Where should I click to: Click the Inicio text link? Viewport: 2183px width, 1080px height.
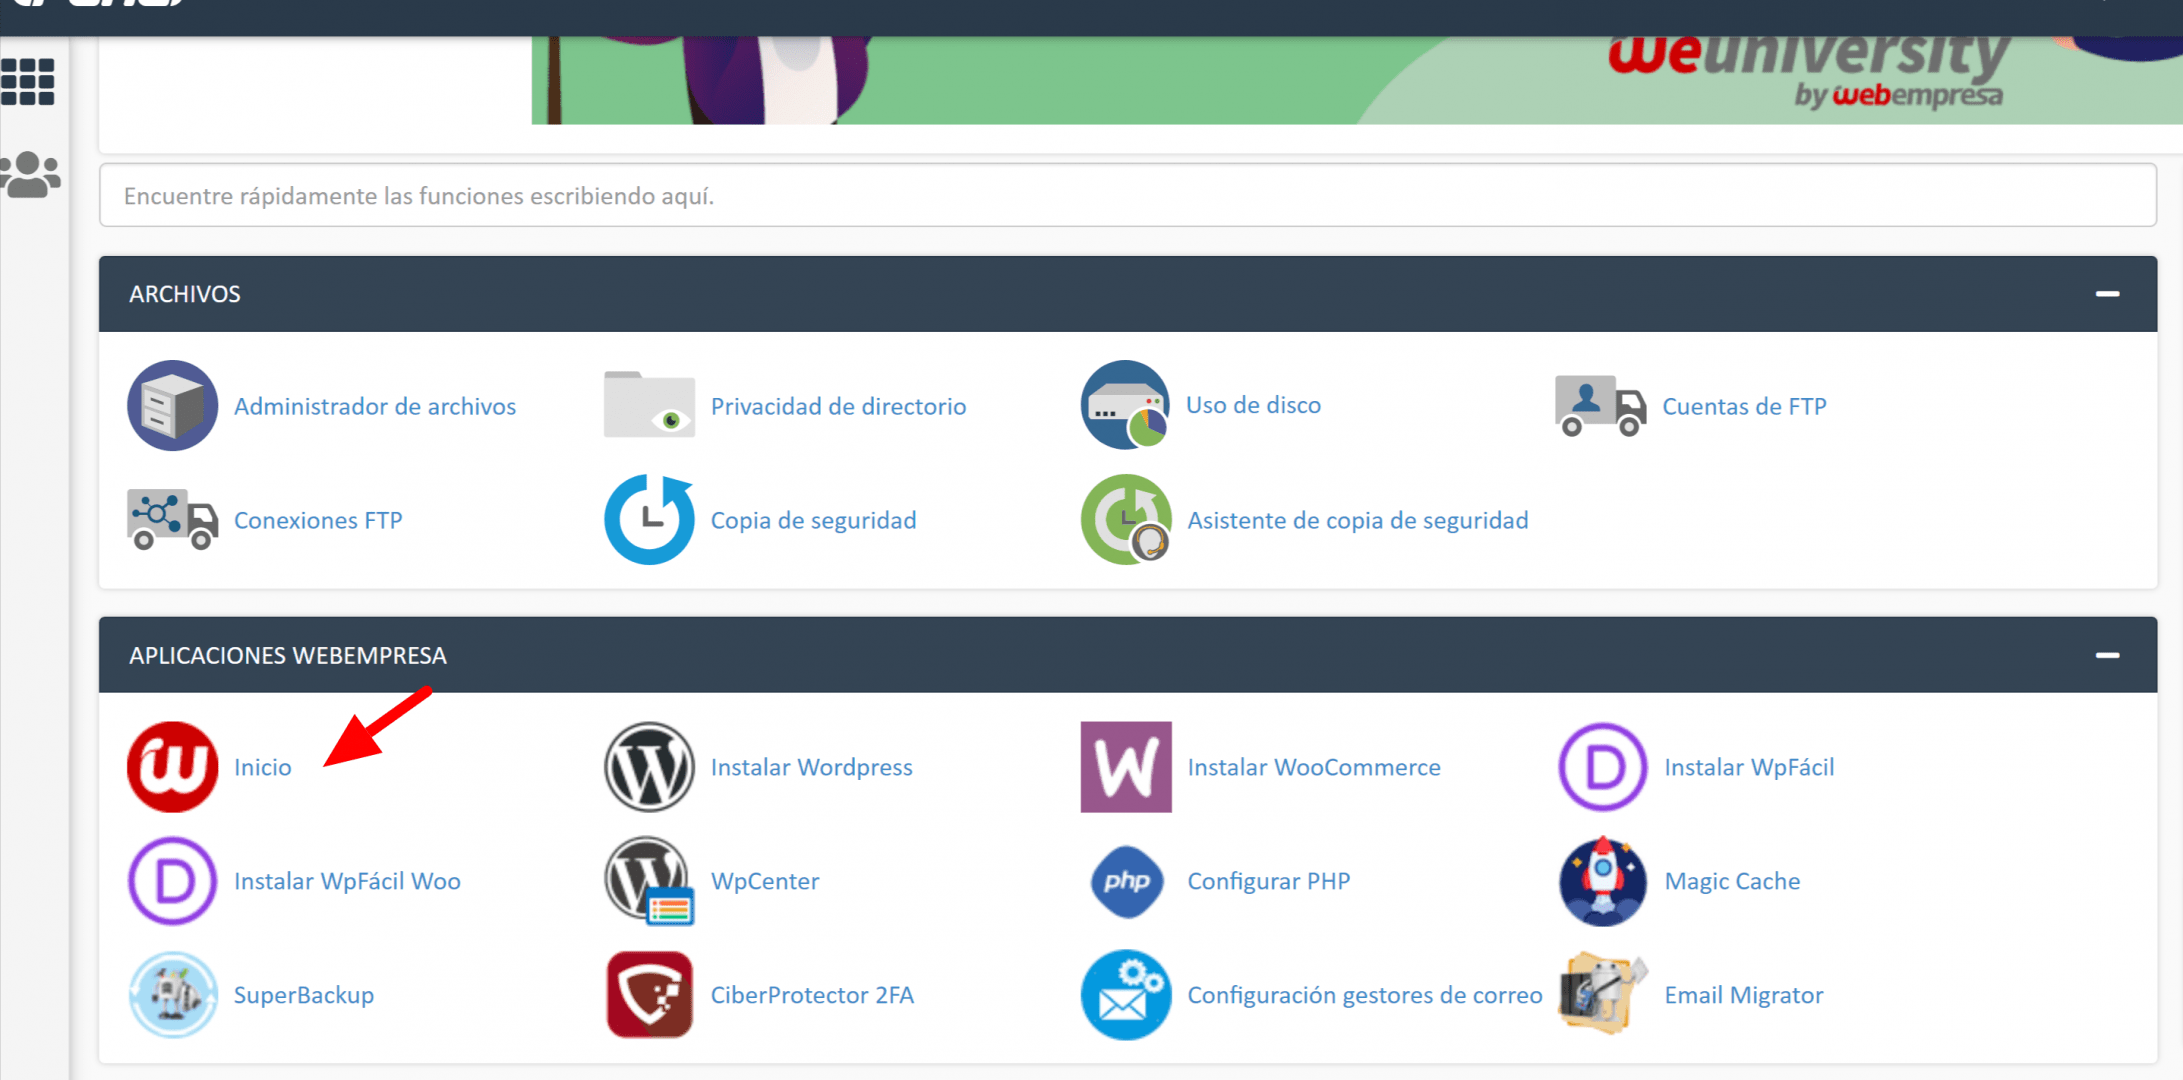263,767
